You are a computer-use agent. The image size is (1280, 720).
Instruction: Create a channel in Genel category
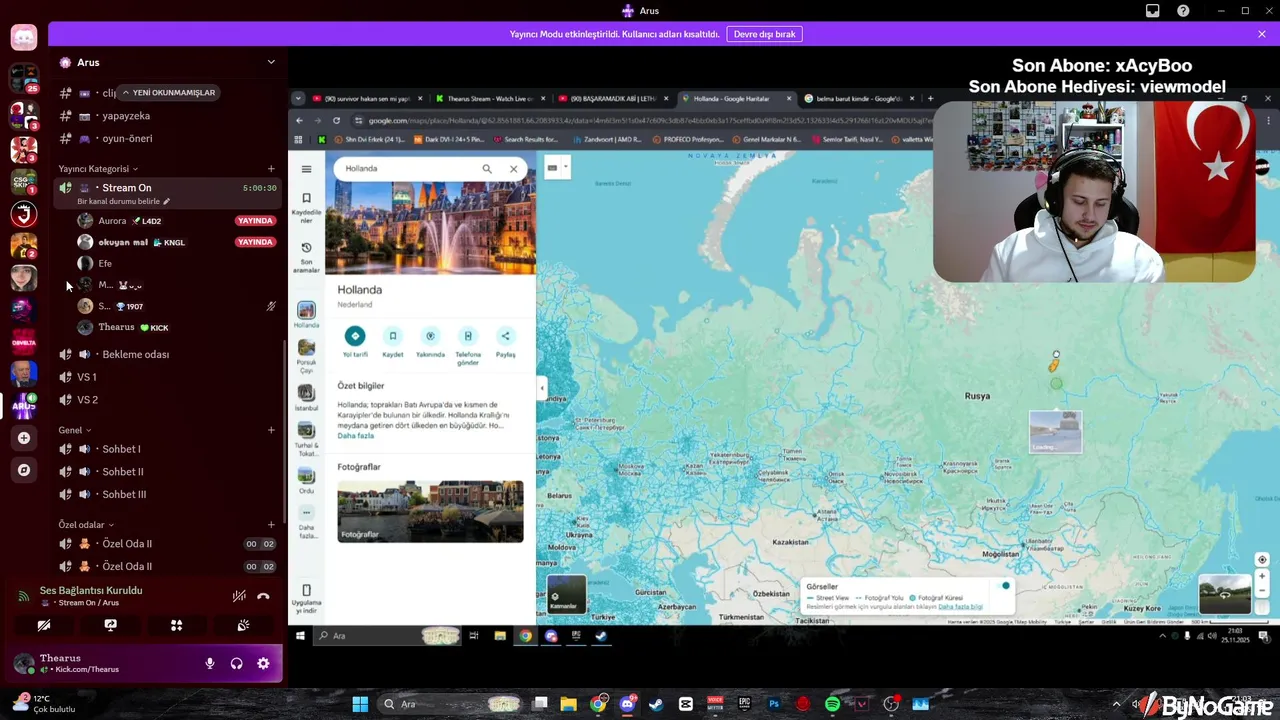pyautogui.click(x=271, y=430)
